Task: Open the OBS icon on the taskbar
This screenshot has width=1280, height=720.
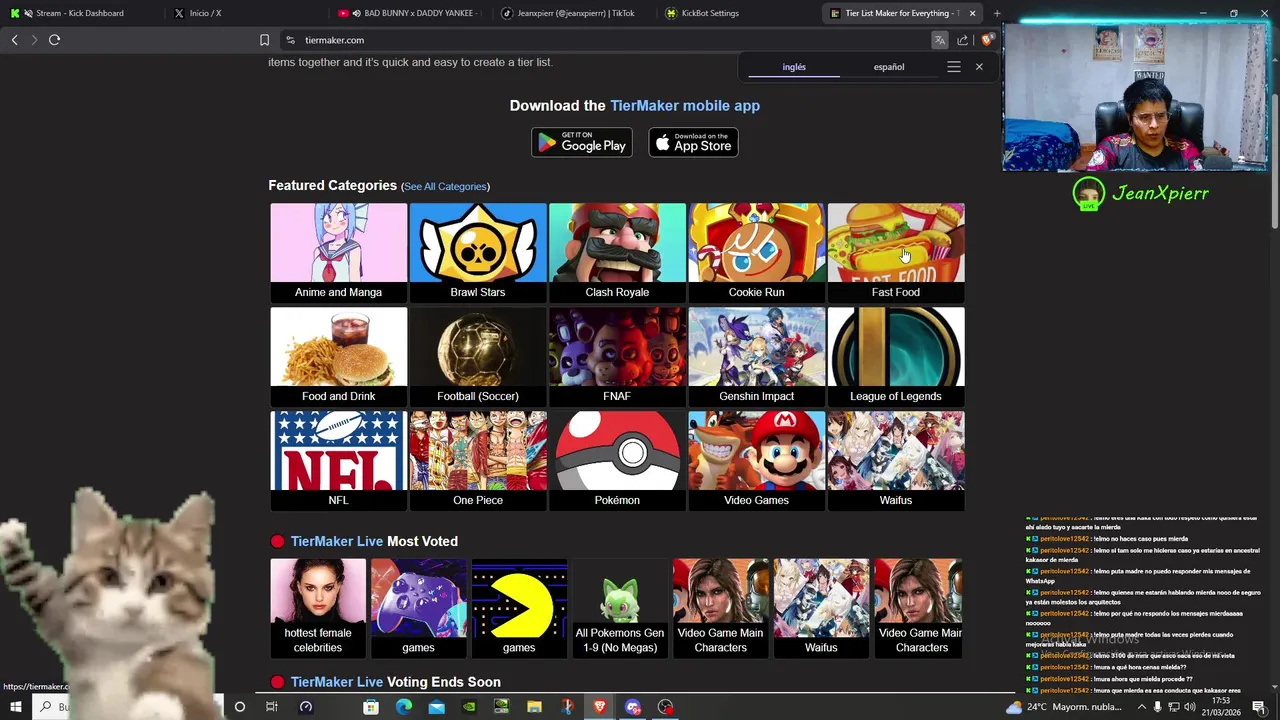Action: click(666, 707)
